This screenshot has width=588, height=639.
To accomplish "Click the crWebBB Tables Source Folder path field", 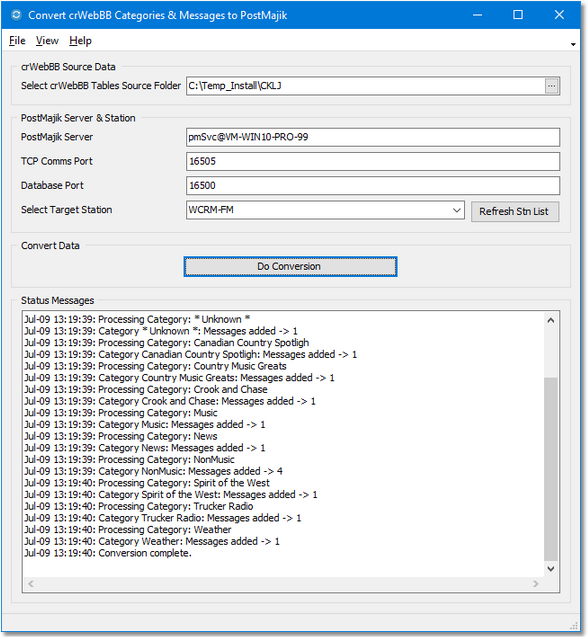I will 366,86.
